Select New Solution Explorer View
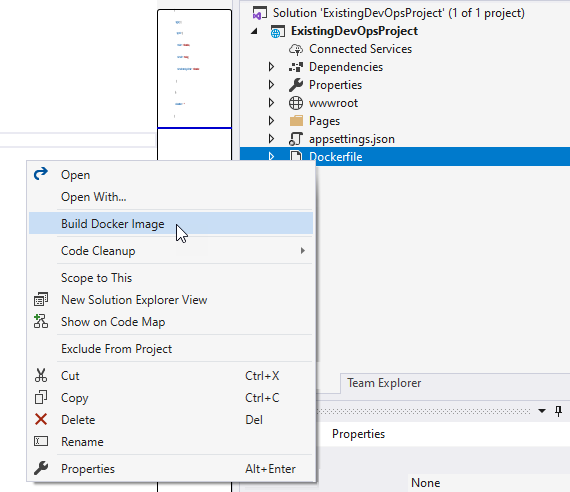 click(171, 300)
